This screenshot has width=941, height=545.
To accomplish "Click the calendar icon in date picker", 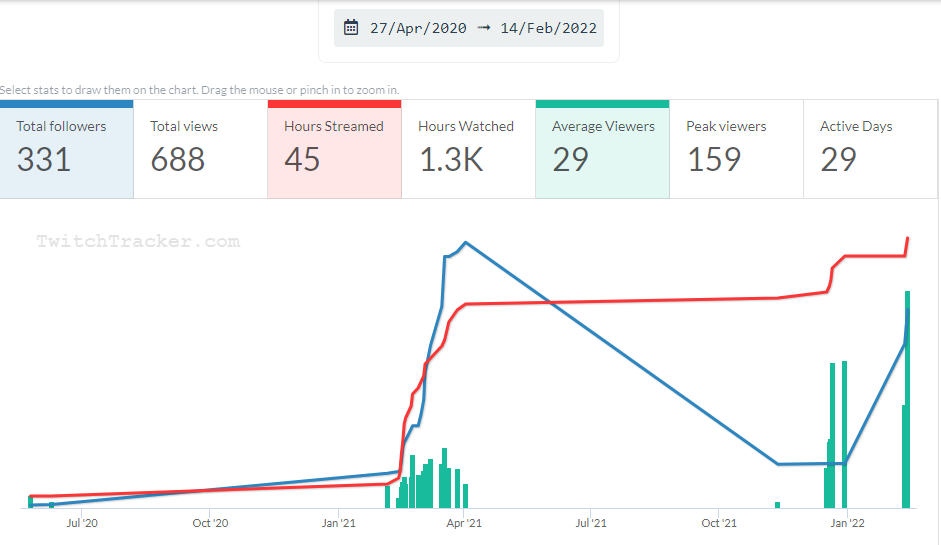I will click(351, 28).
